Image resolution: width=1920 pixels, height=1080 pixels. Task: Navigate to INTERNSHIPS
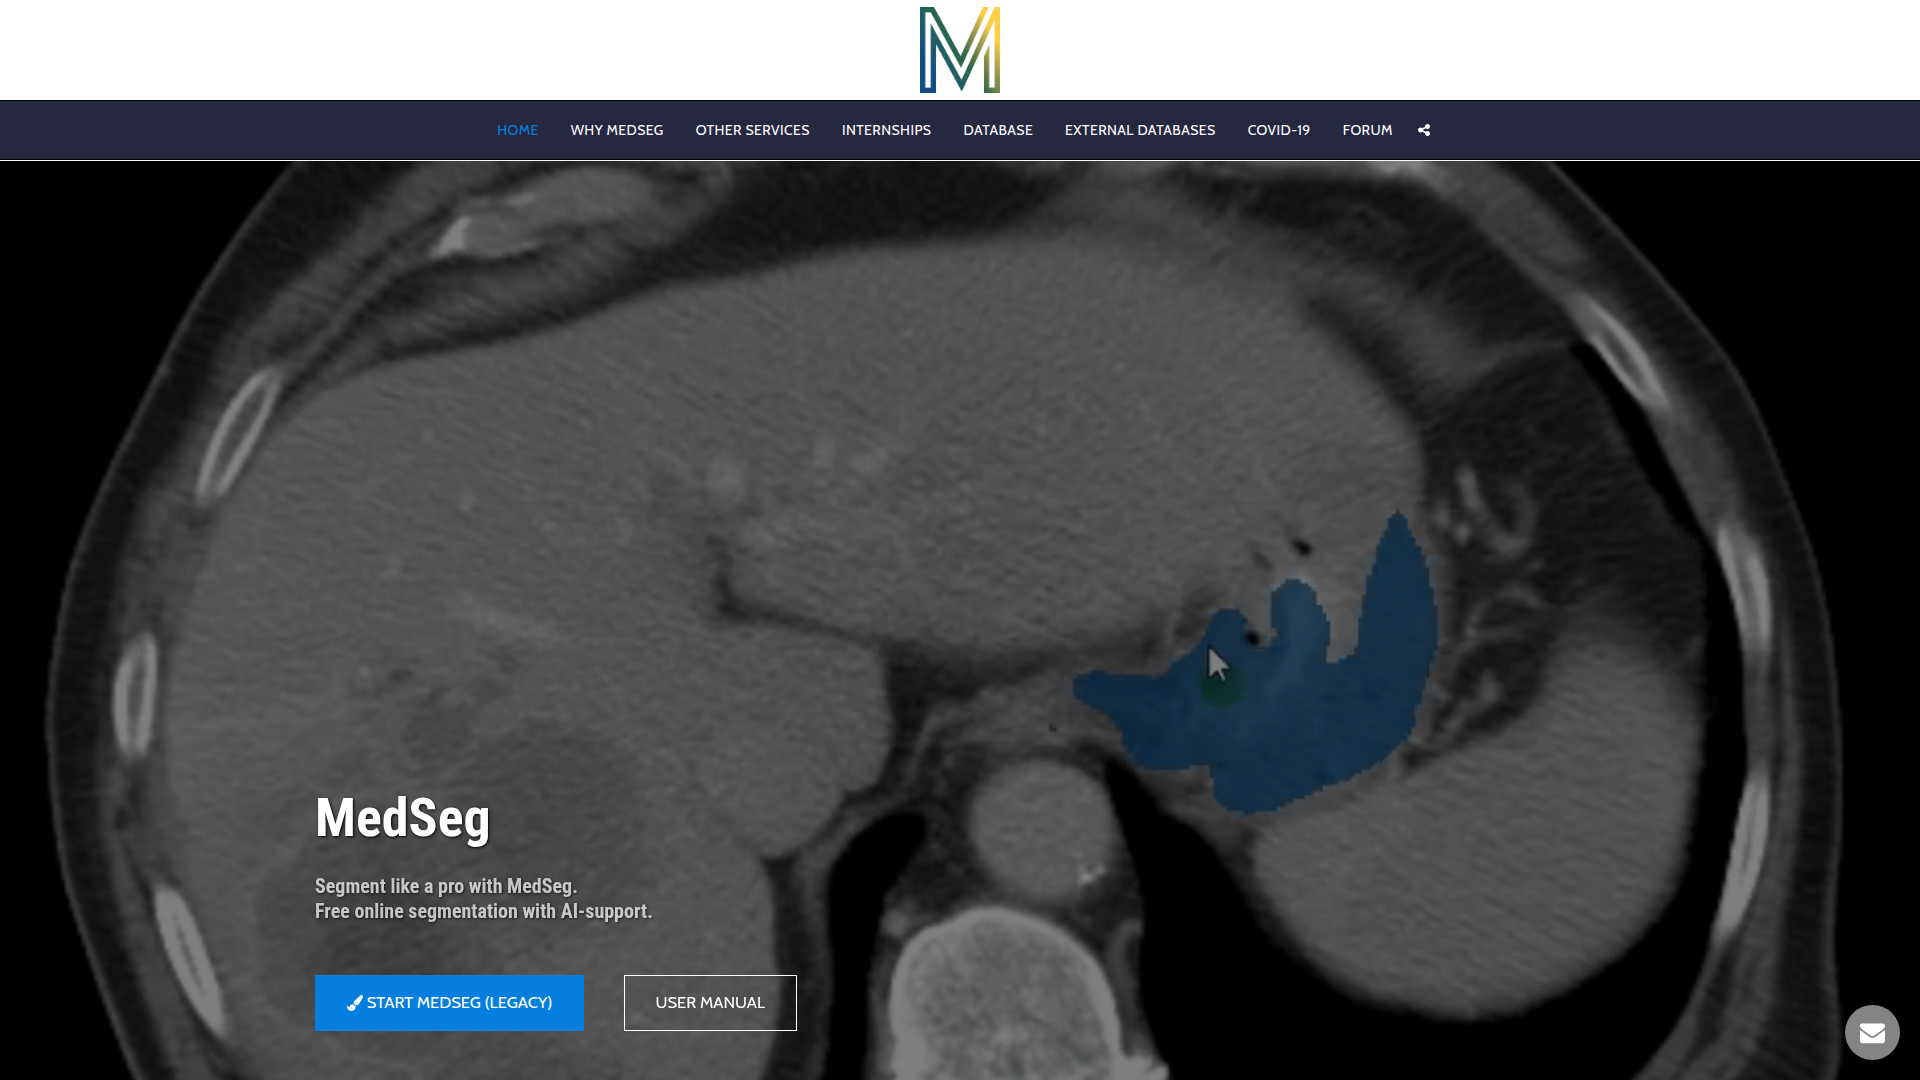pos(886,130)
